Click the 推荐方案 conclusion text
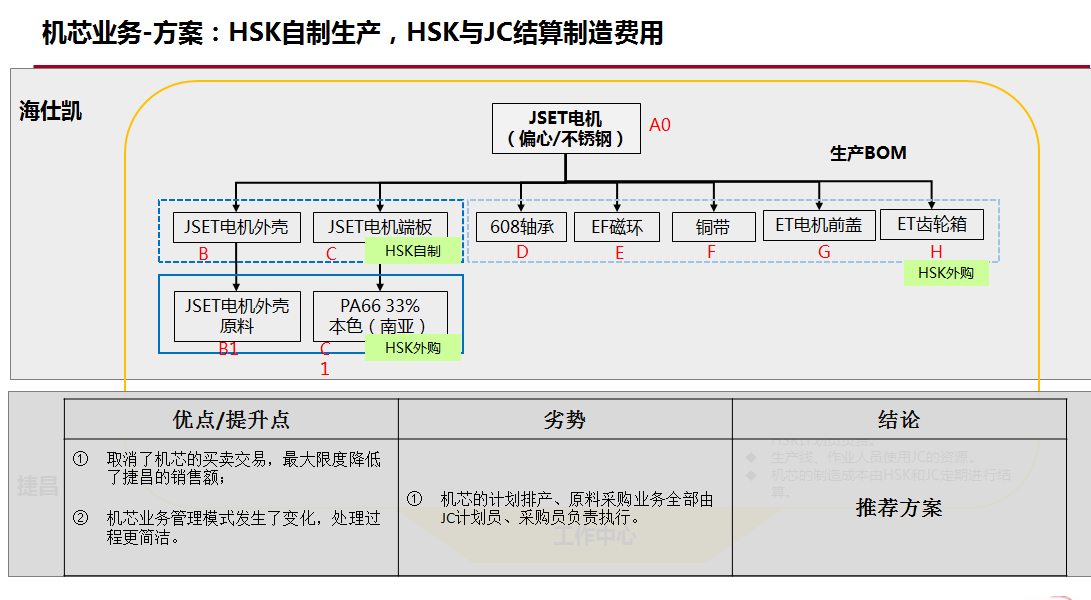Viewport: 1091px width, 600px height. (x=898, y=508)
